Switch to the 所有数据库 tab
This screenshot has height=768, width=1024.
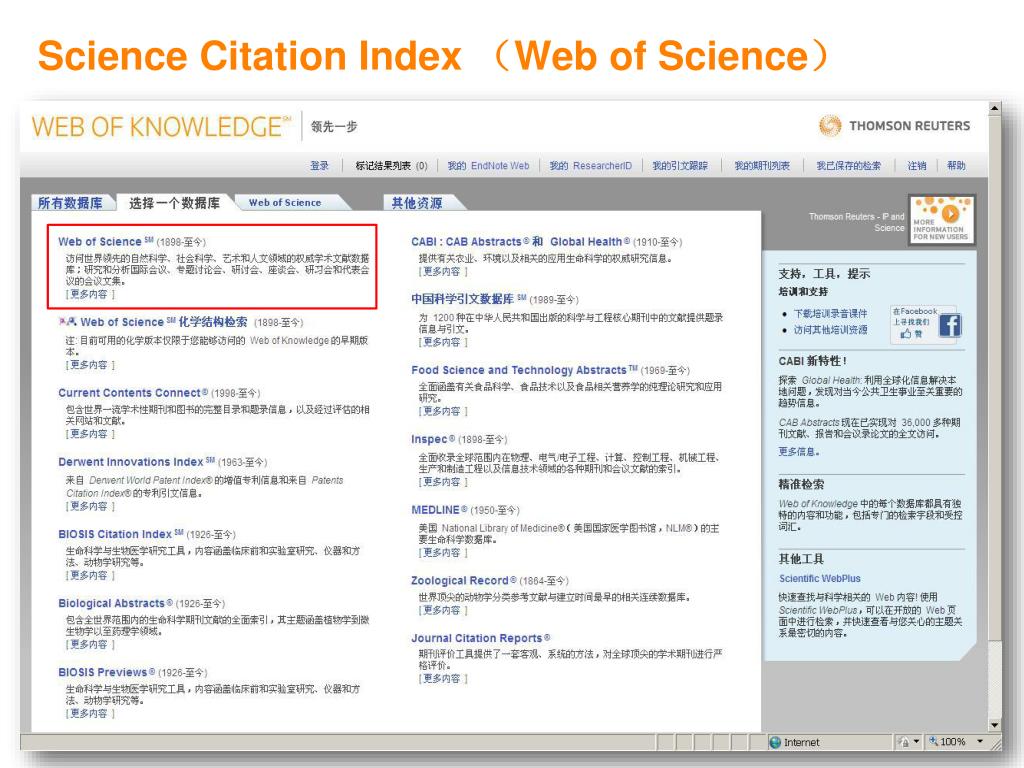click(x=71, y=203)
